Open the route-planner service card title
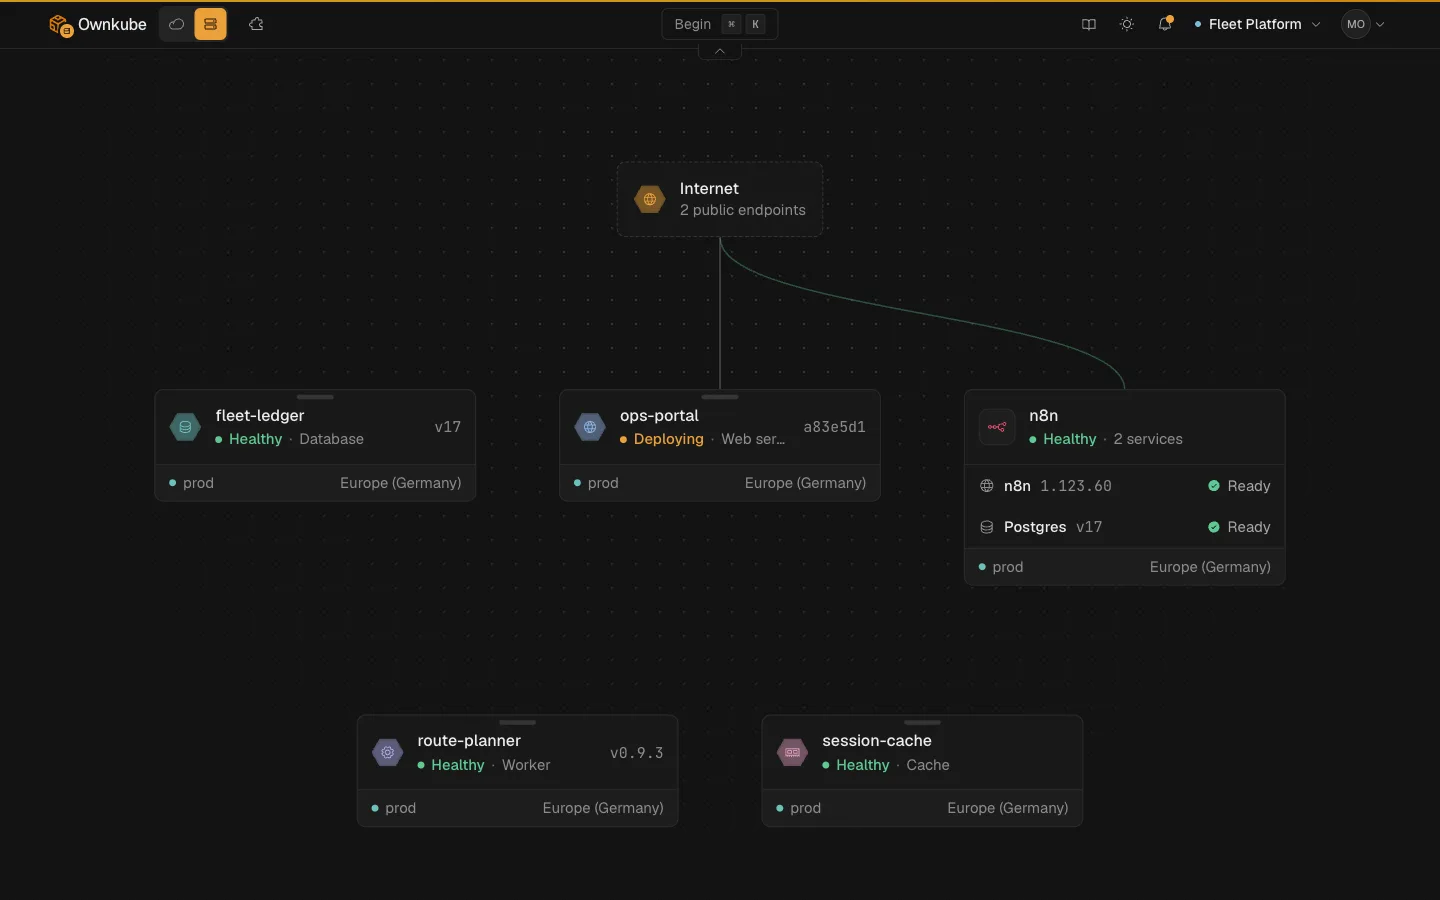Screen dimensions: 1440x900 [469, 741]
